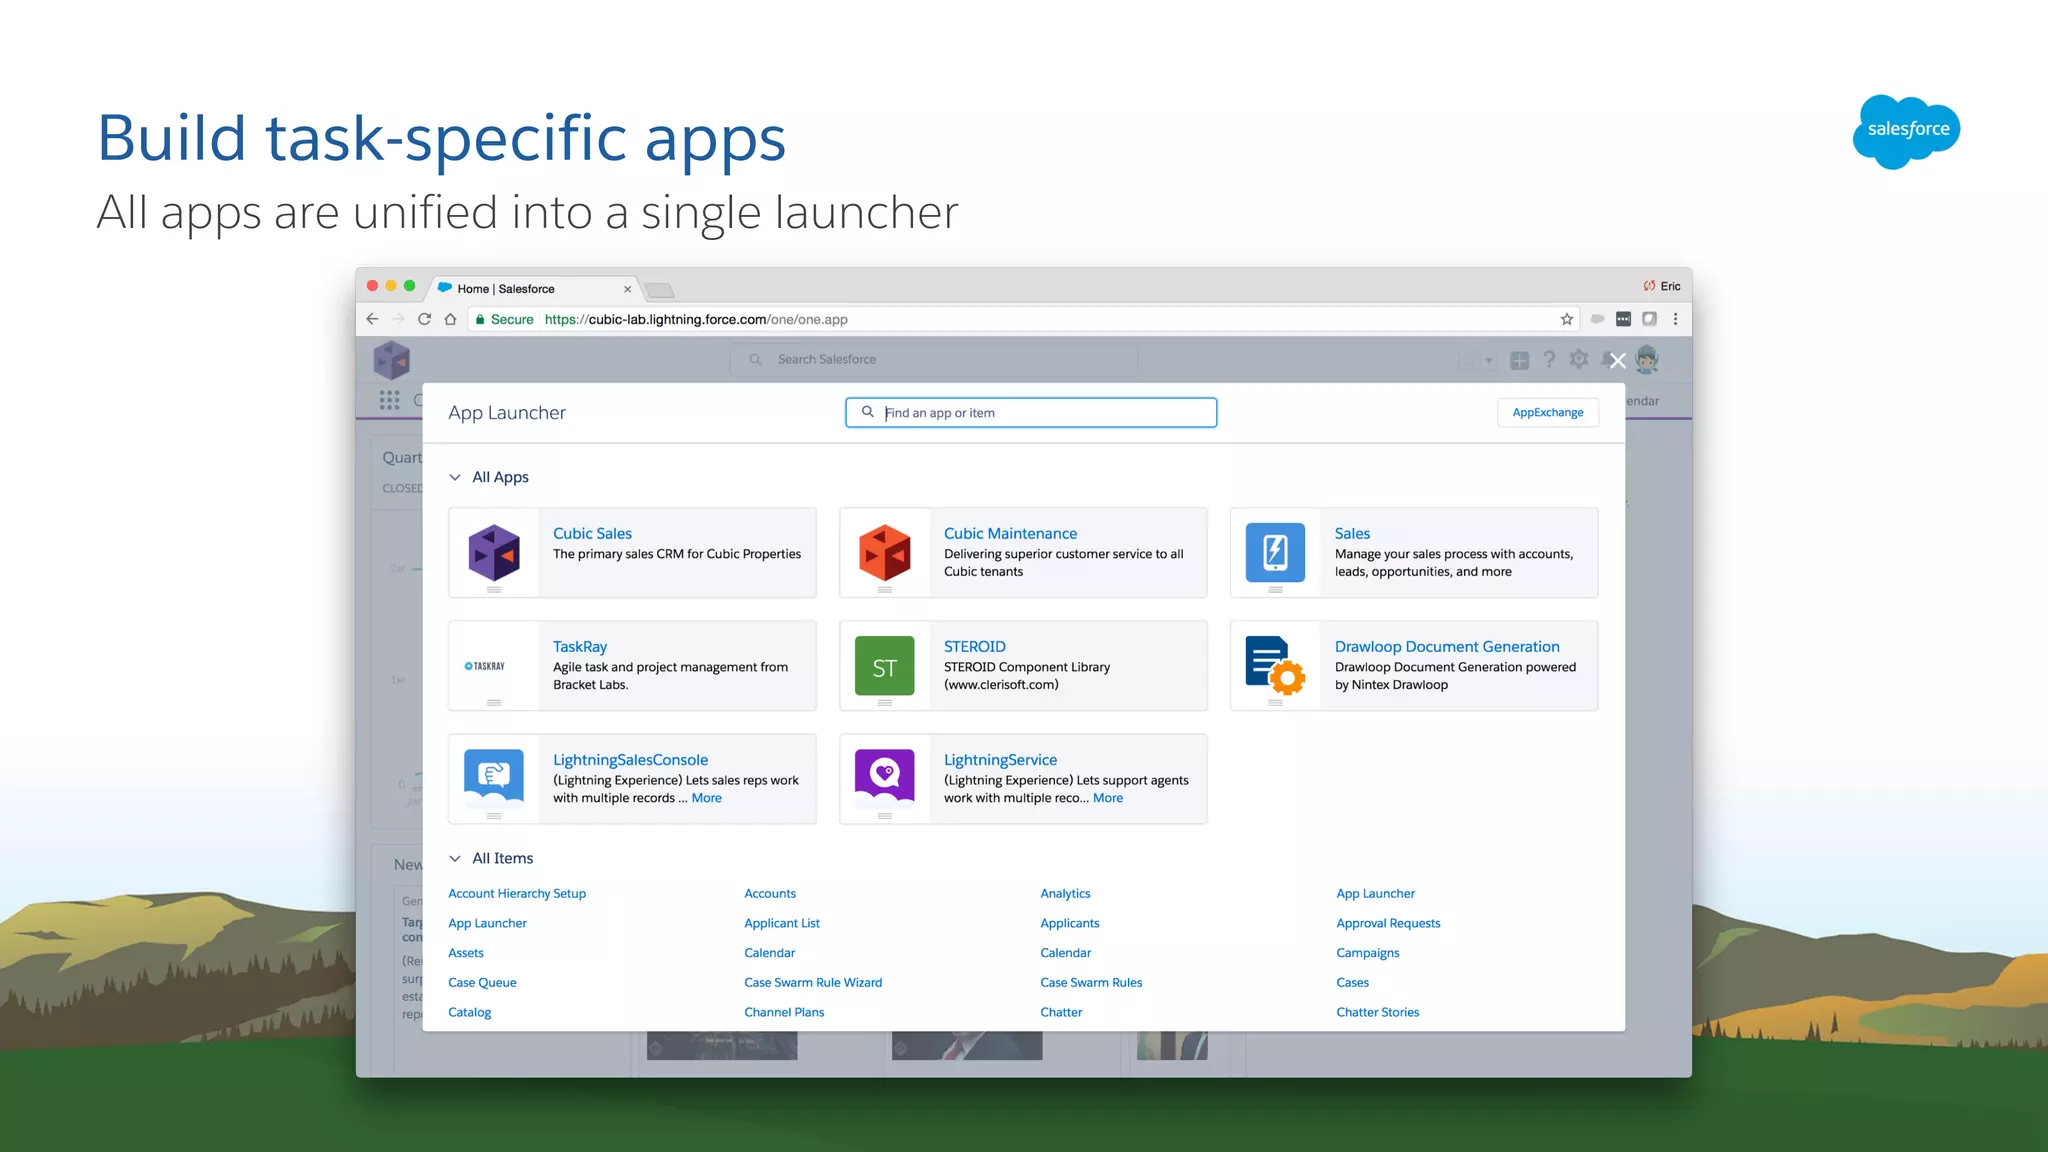The image size is (2048, 1152).
Task: Open the Chatter item
Action: coord(1061,1012)
